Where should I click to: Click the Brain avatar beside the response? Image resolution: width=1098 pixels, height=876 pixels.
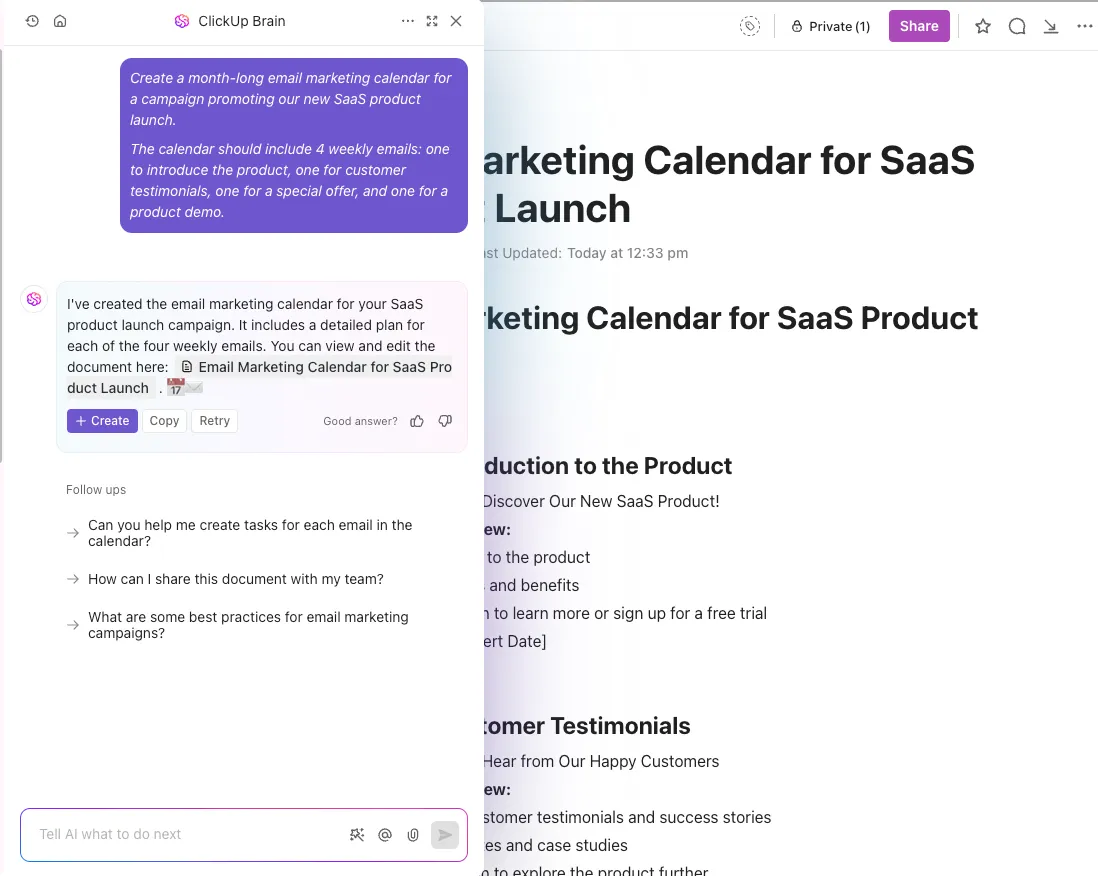pos(34,300)
